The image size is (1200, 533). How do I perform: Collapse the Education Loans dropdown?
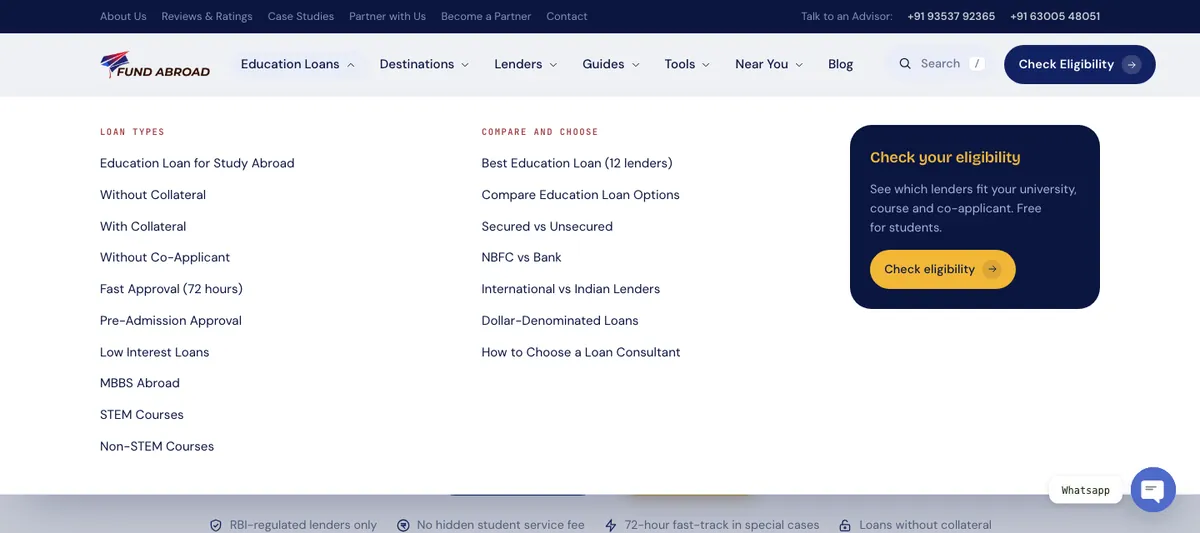298,64
